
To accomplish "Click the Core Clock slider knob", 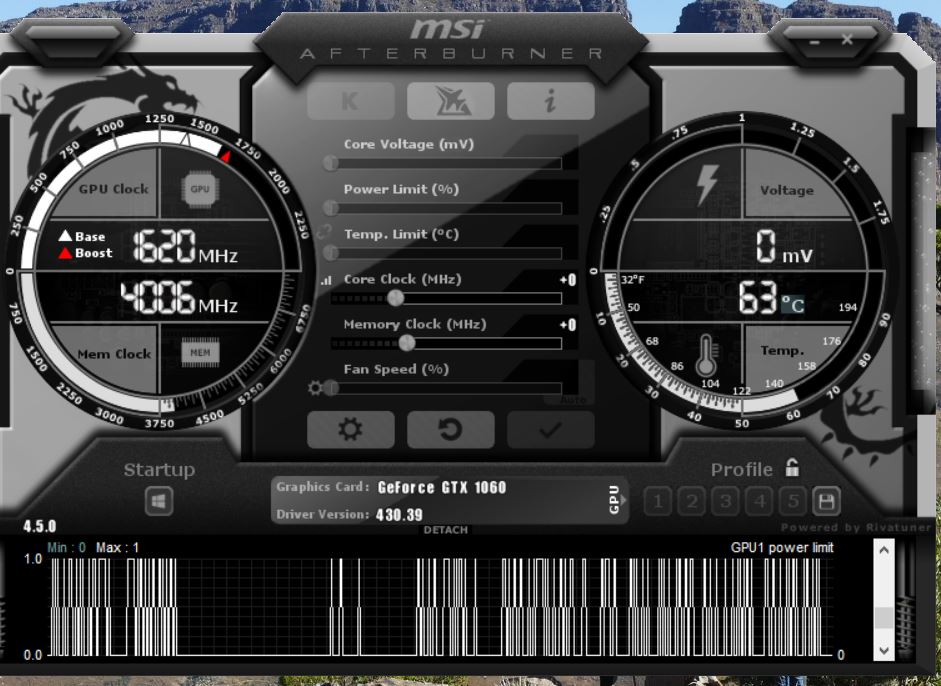I will coord(395,298).
